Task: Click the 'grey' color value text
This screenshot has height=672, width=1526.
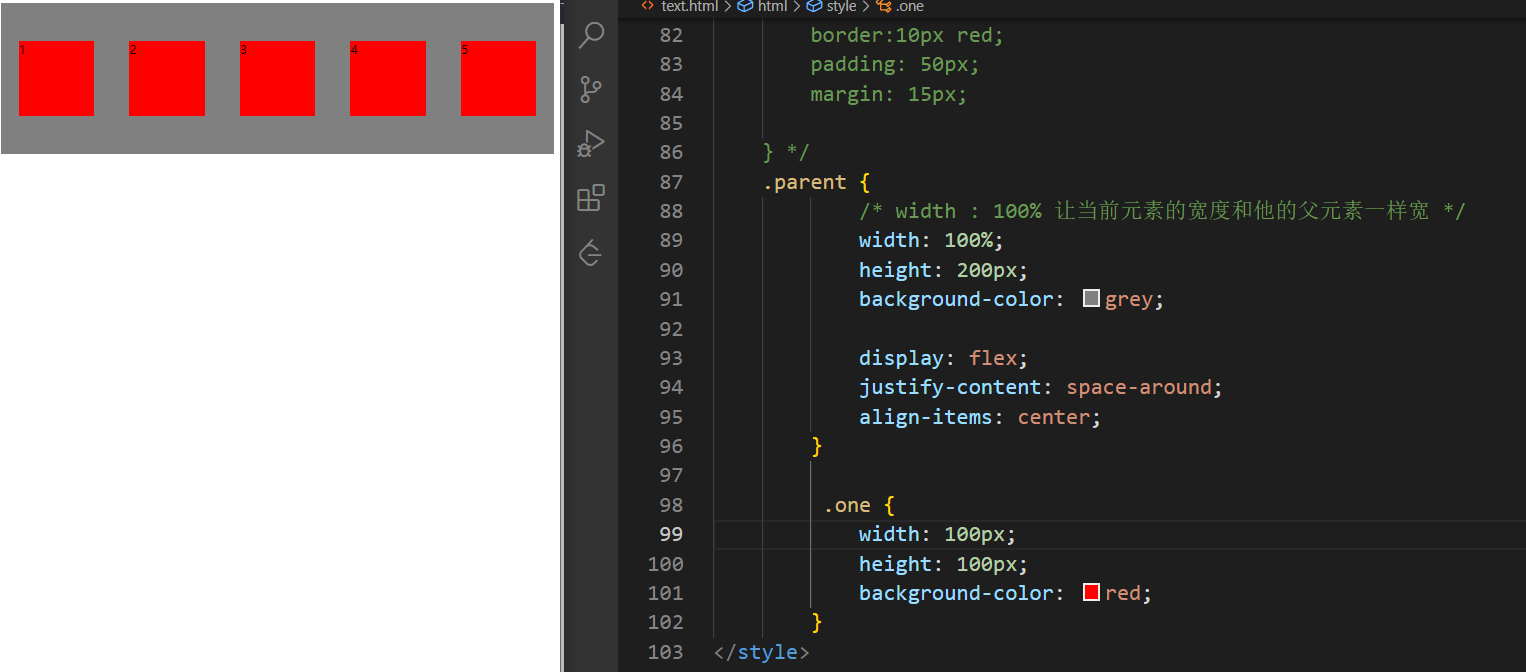Action: click(x=1129, y=299)
